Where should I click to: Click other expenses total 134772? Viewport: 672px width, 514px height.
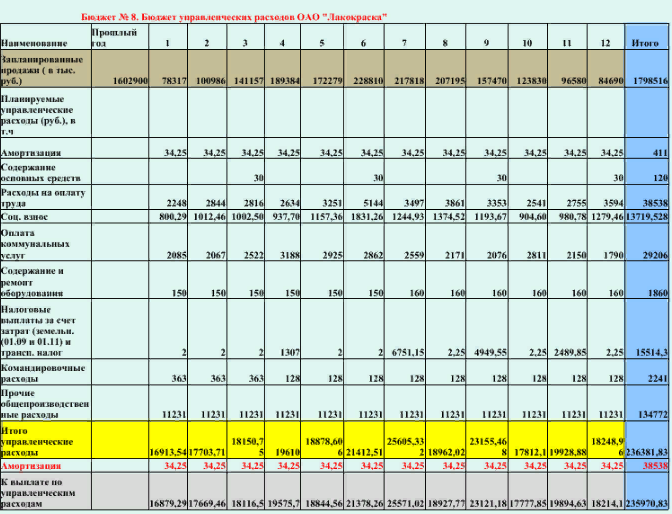[x=652, y=415]
